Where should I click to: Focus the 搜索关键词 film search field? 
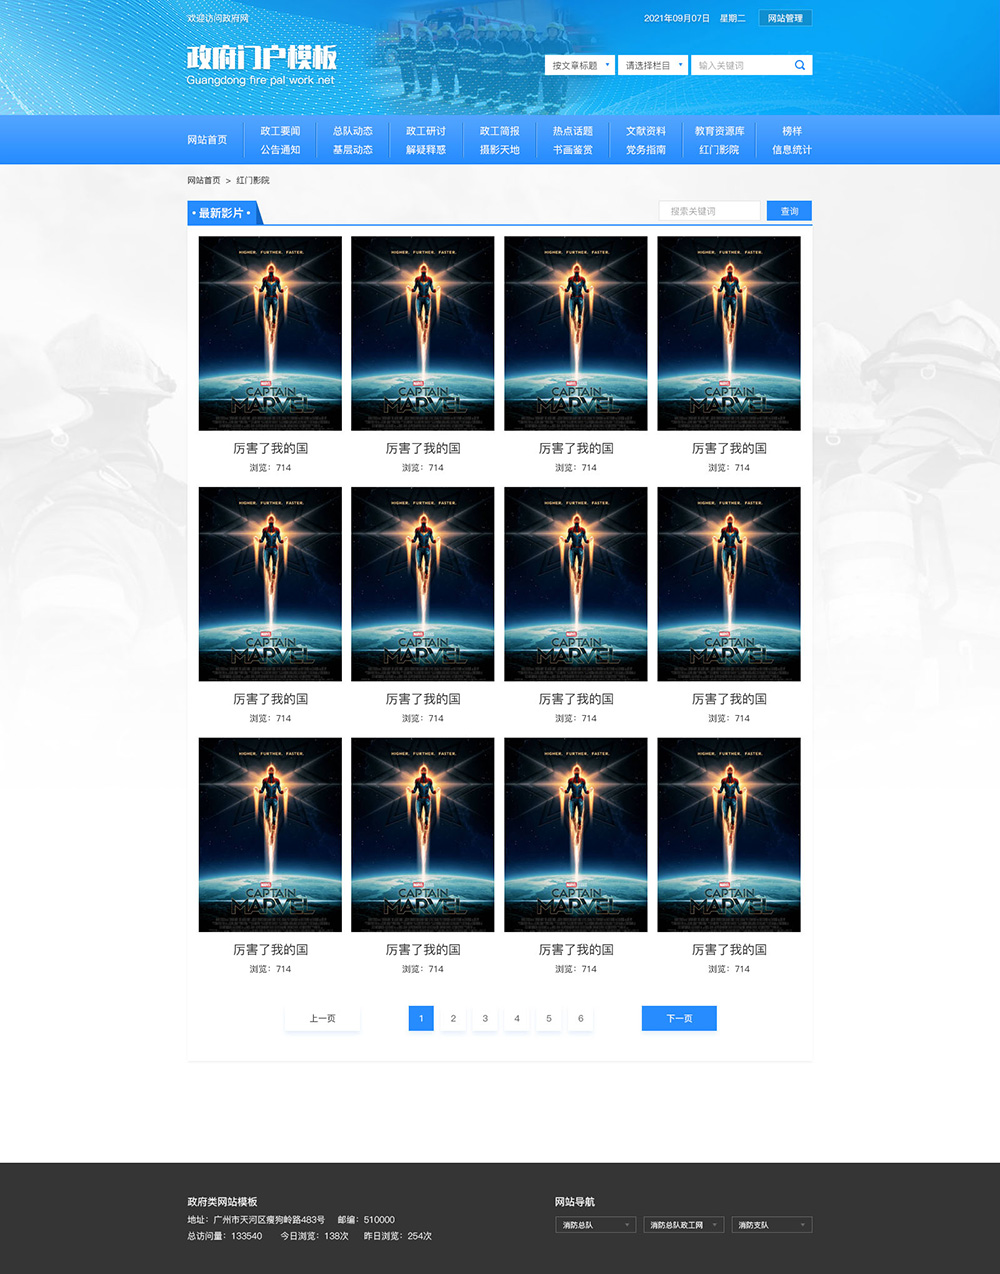click(x=709, y=211)
